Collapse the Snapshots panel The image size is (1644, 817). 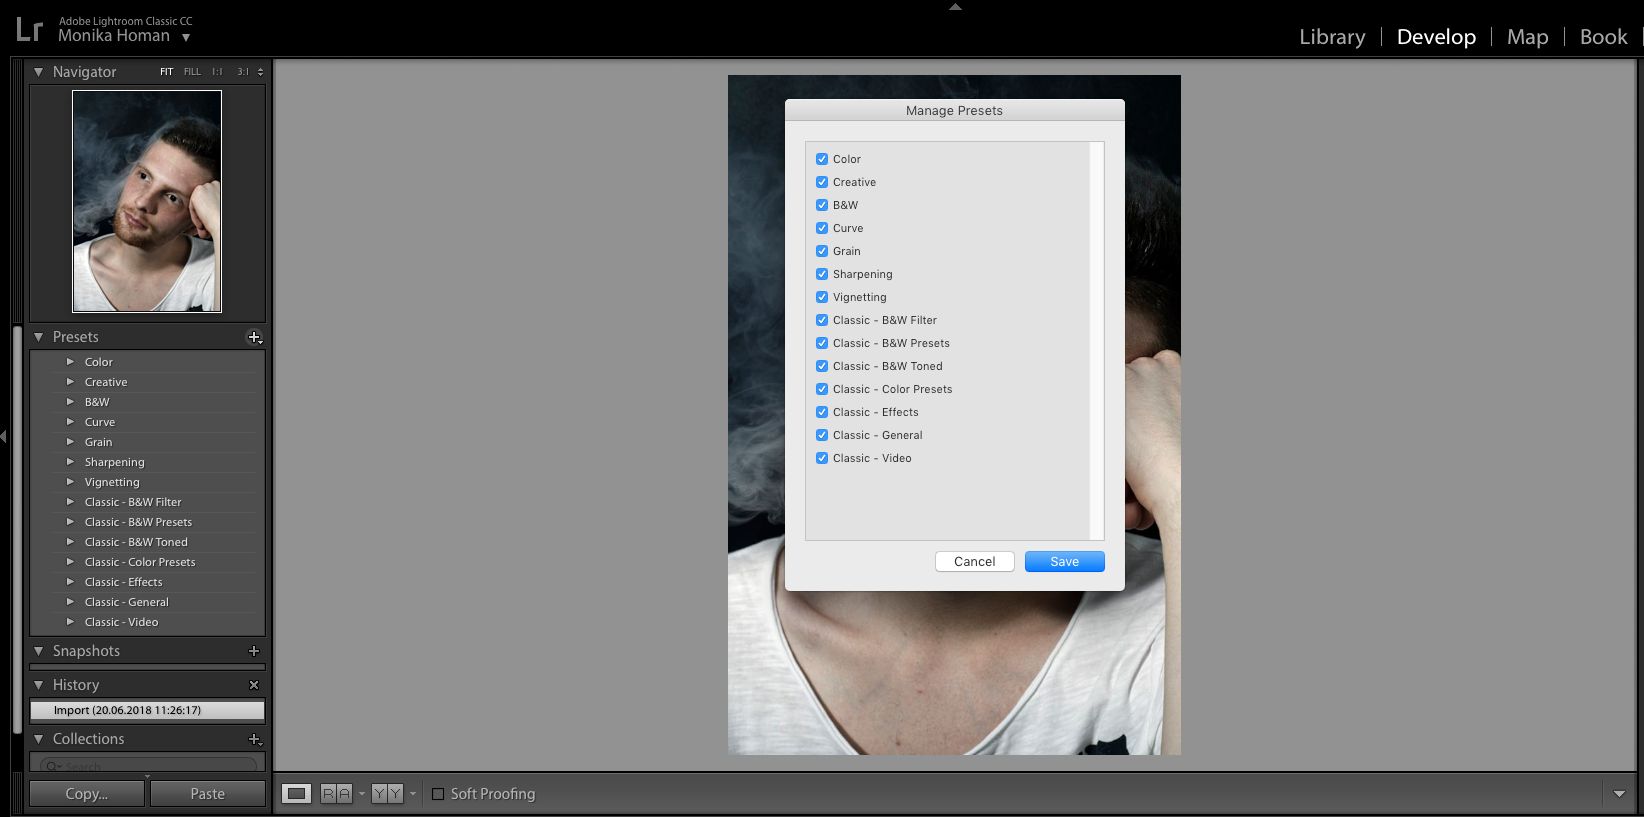(x=38, y=651)
